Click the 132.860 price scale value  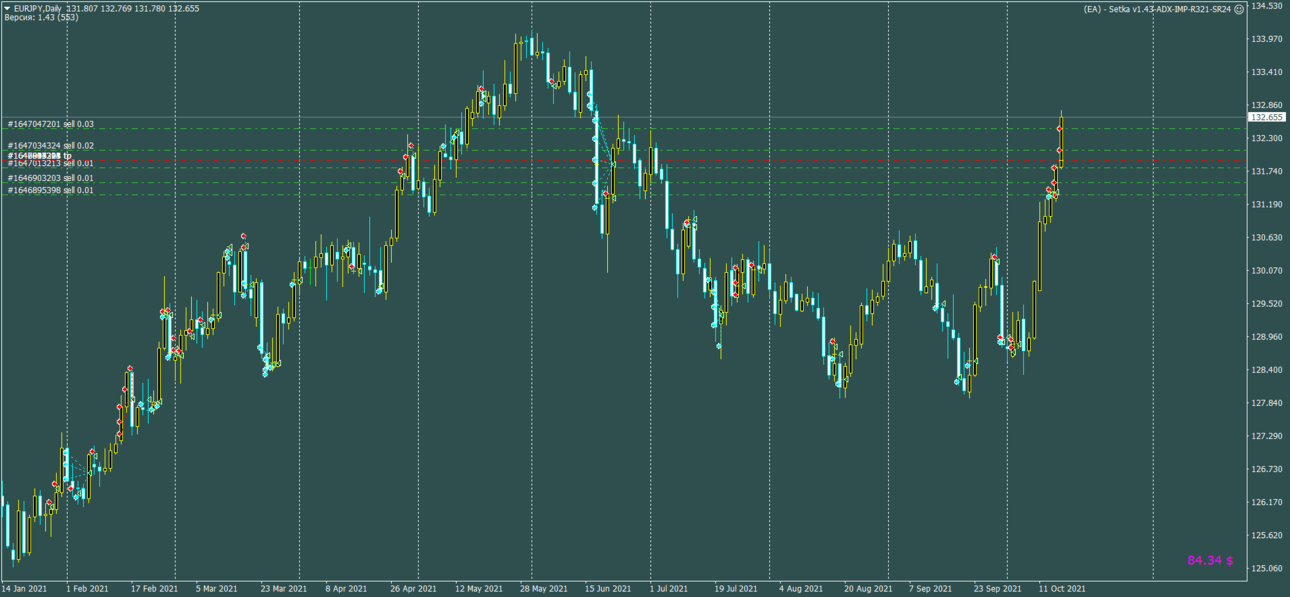1266,105
